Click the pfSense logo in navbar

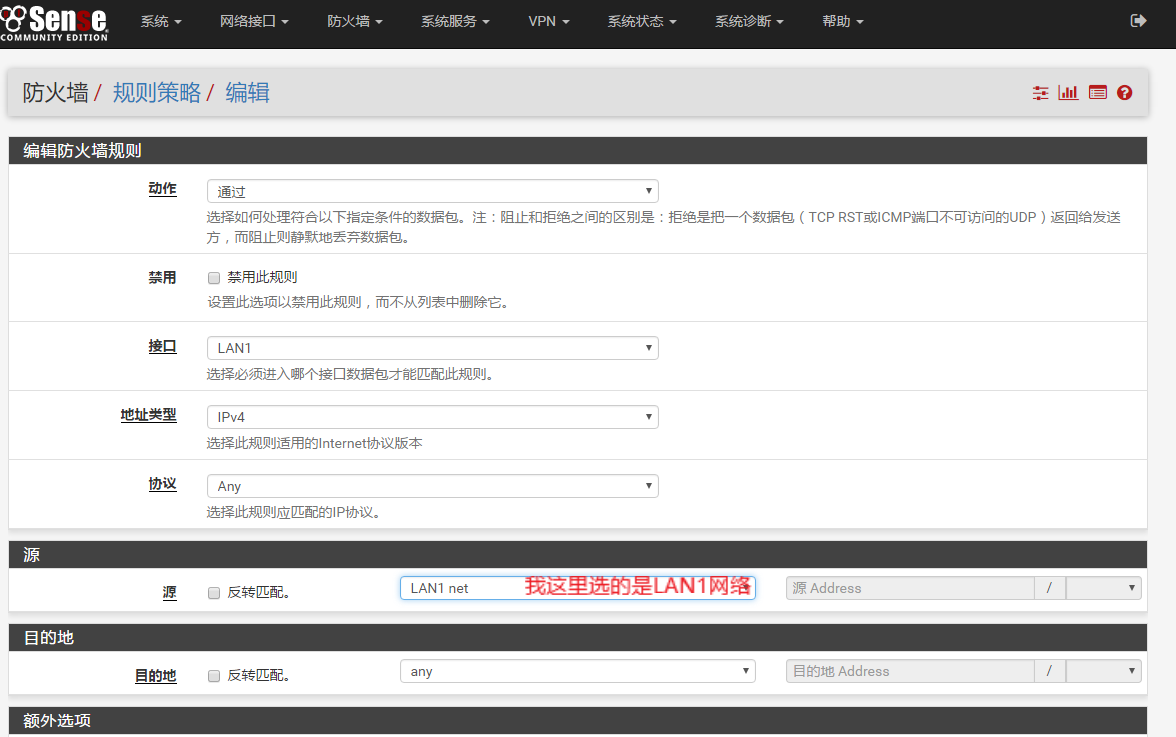[x=54, y=22]
